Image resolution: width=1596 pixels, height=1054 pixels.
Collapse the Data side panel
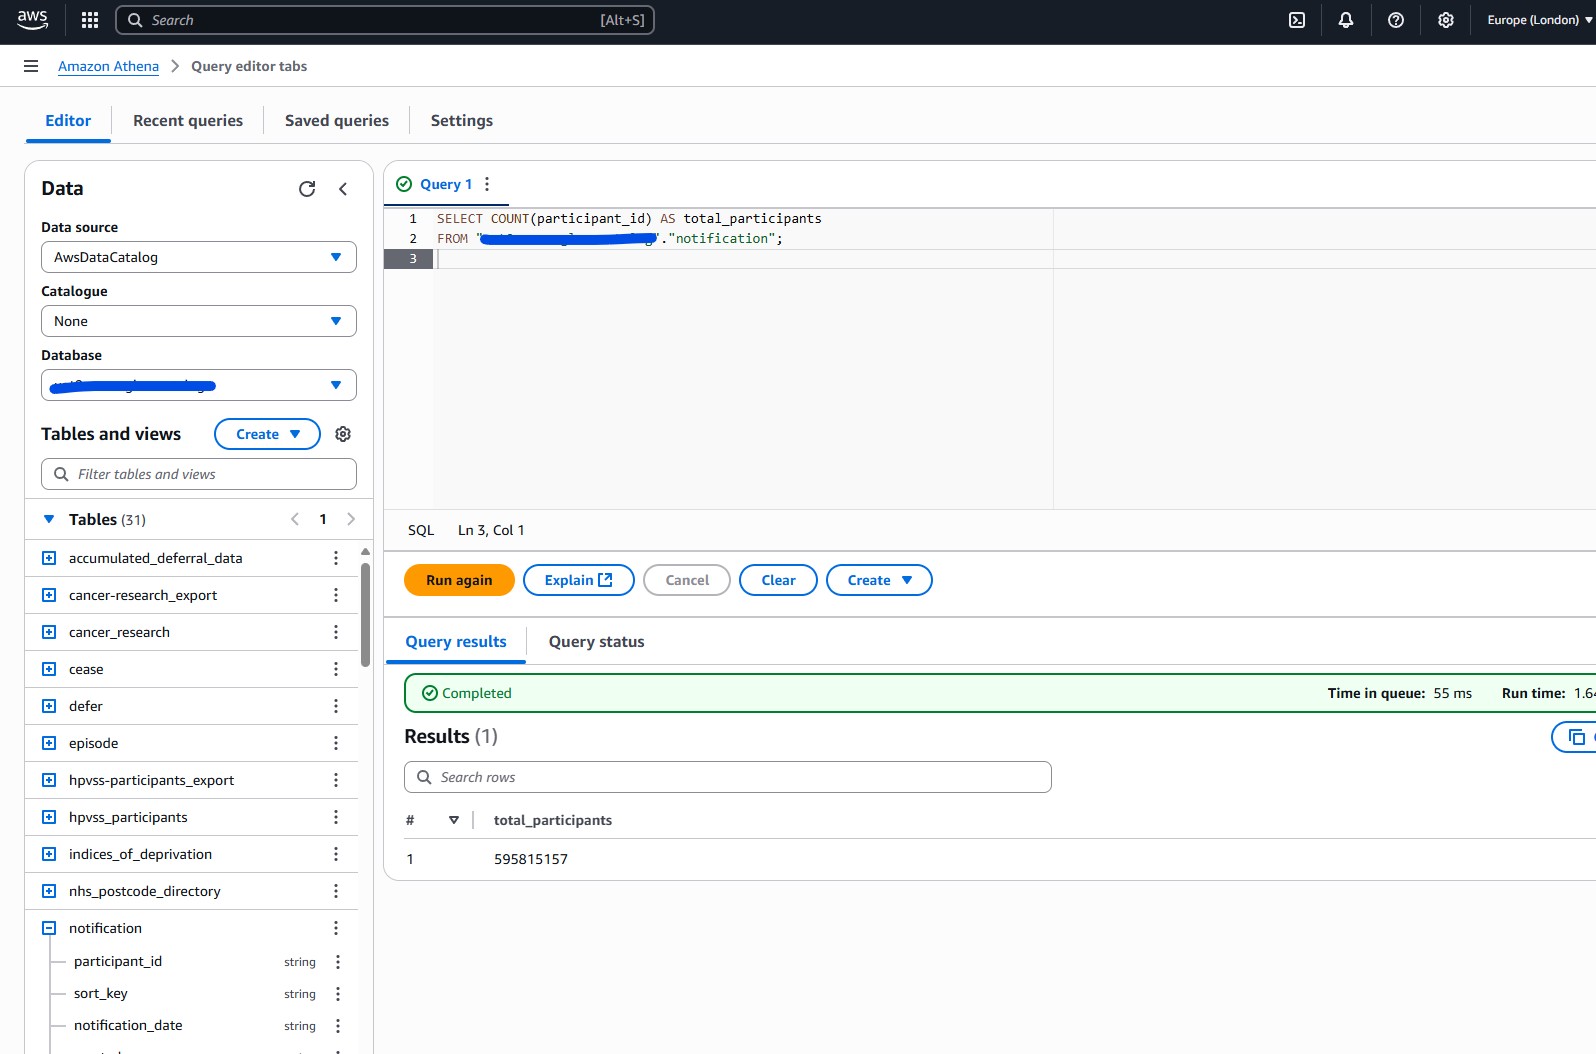pyautogui.click(x=343, y=189)
